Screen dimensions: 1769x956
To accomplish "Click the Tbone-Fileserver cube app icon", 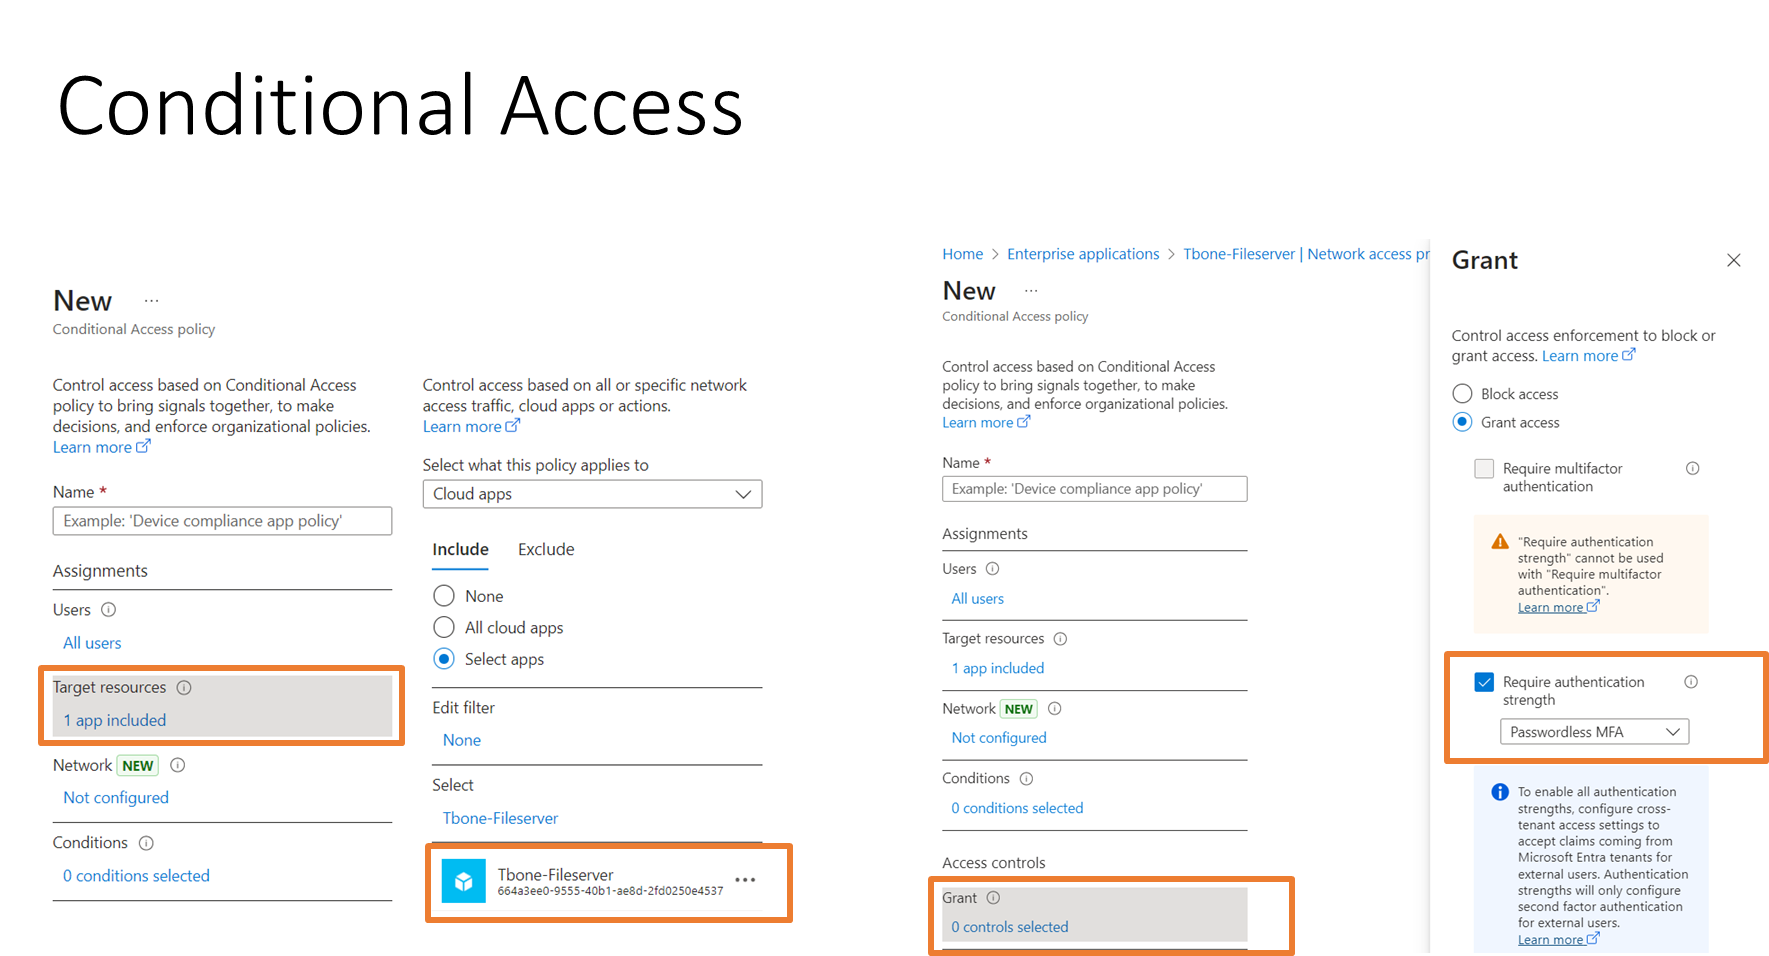I will (464, 881).
